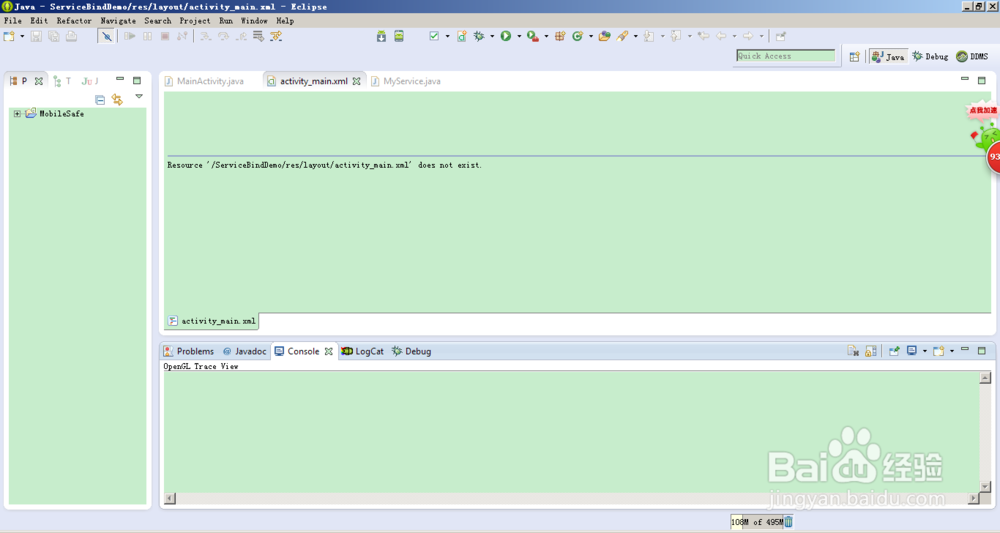Image resolution: width=1000 pixels, height=533 pixels.
Task: Open the Search menu
Action: coord(158,21)
